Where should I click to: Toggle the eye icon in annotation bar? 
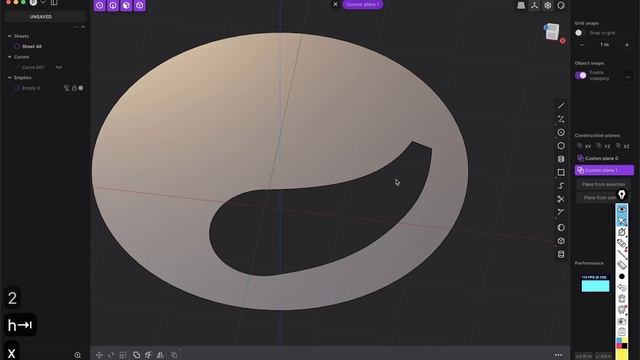pyautogui.click(x=622, y=209)
